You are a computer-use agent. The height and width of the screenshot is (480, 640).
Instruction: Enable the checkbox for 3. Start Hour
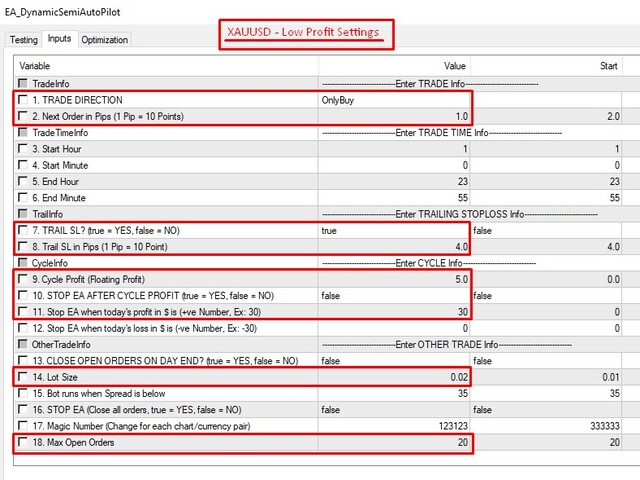(x=23, y=149)
